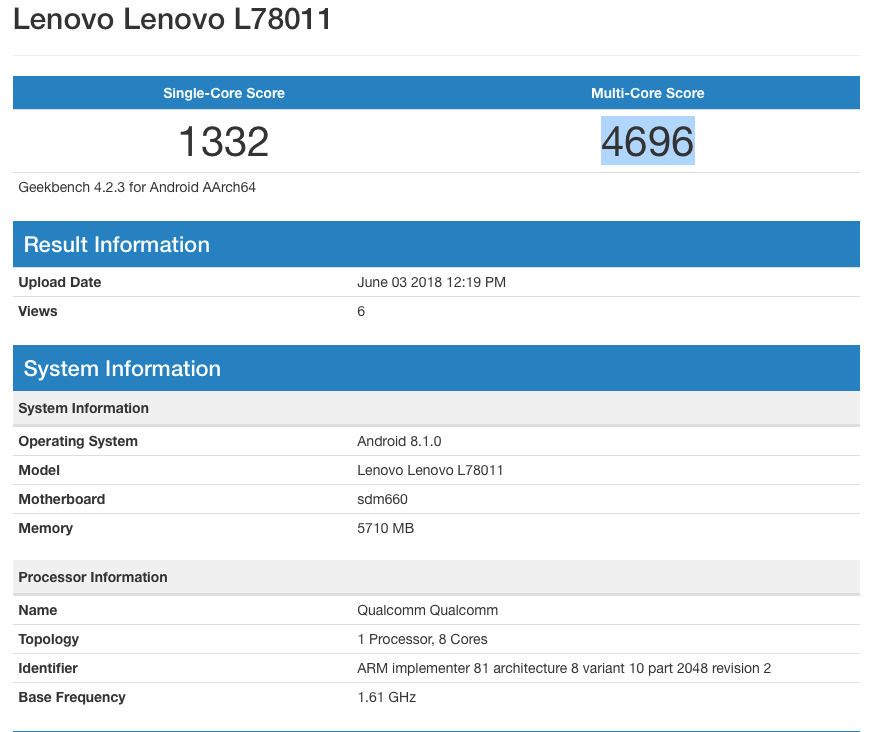This screenshot has width=874, height=732.
Task: Select the "Operating System" row label
Action: tap(78, 441)
